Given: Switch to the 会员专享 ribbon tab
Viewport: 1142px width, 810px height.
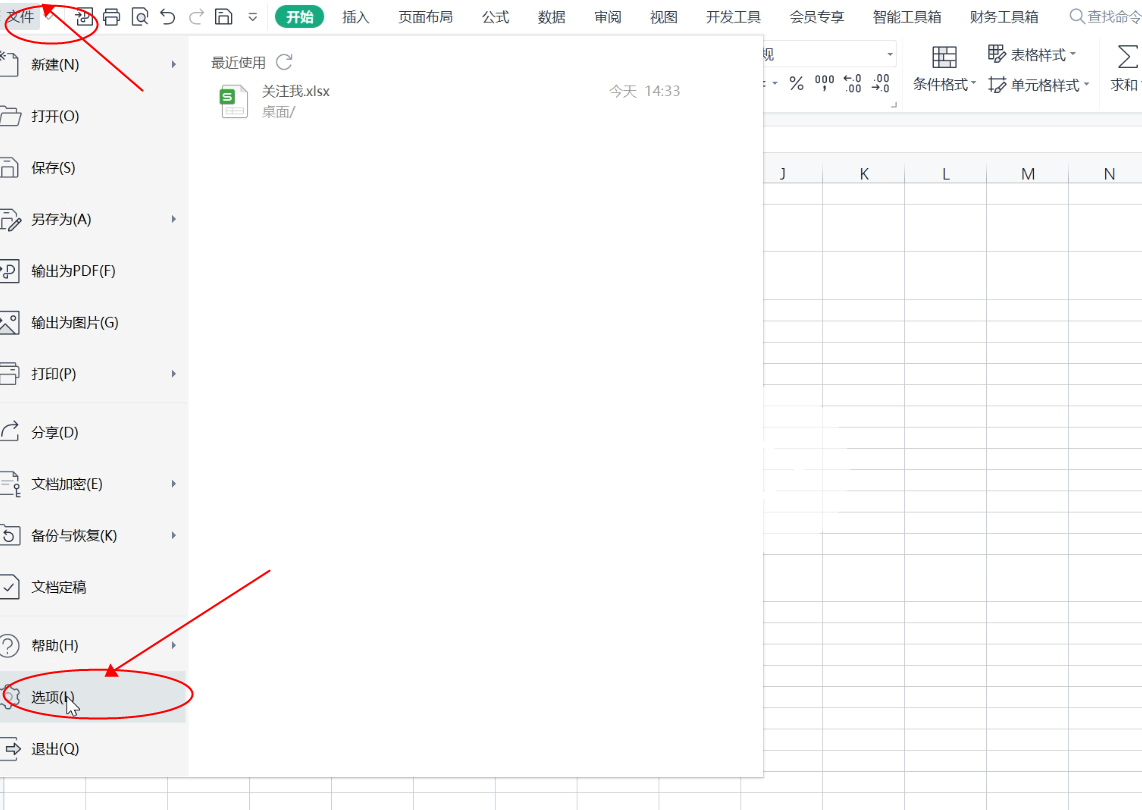Looking at the screenshot, I should (816, 17).
